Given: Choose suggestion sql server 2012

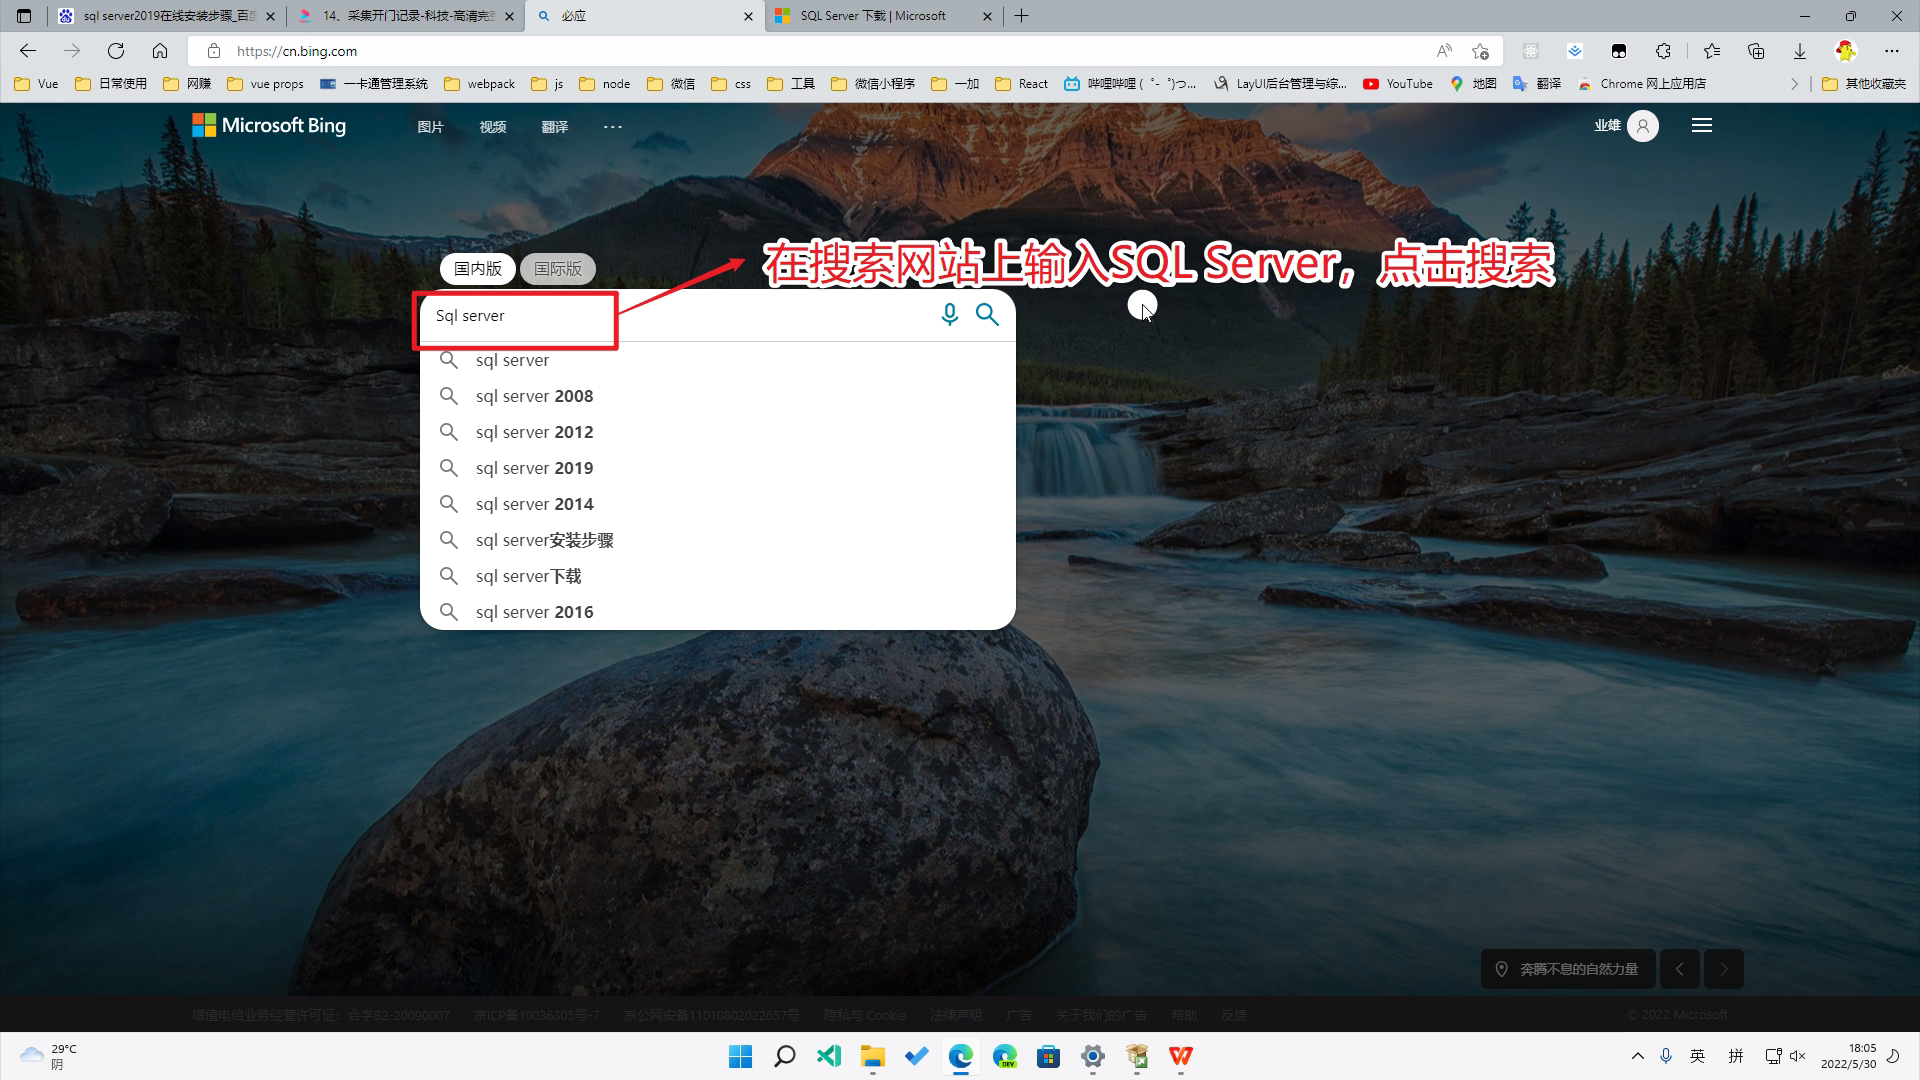Looking at the screenshot, I should click(x=718, y=432).
